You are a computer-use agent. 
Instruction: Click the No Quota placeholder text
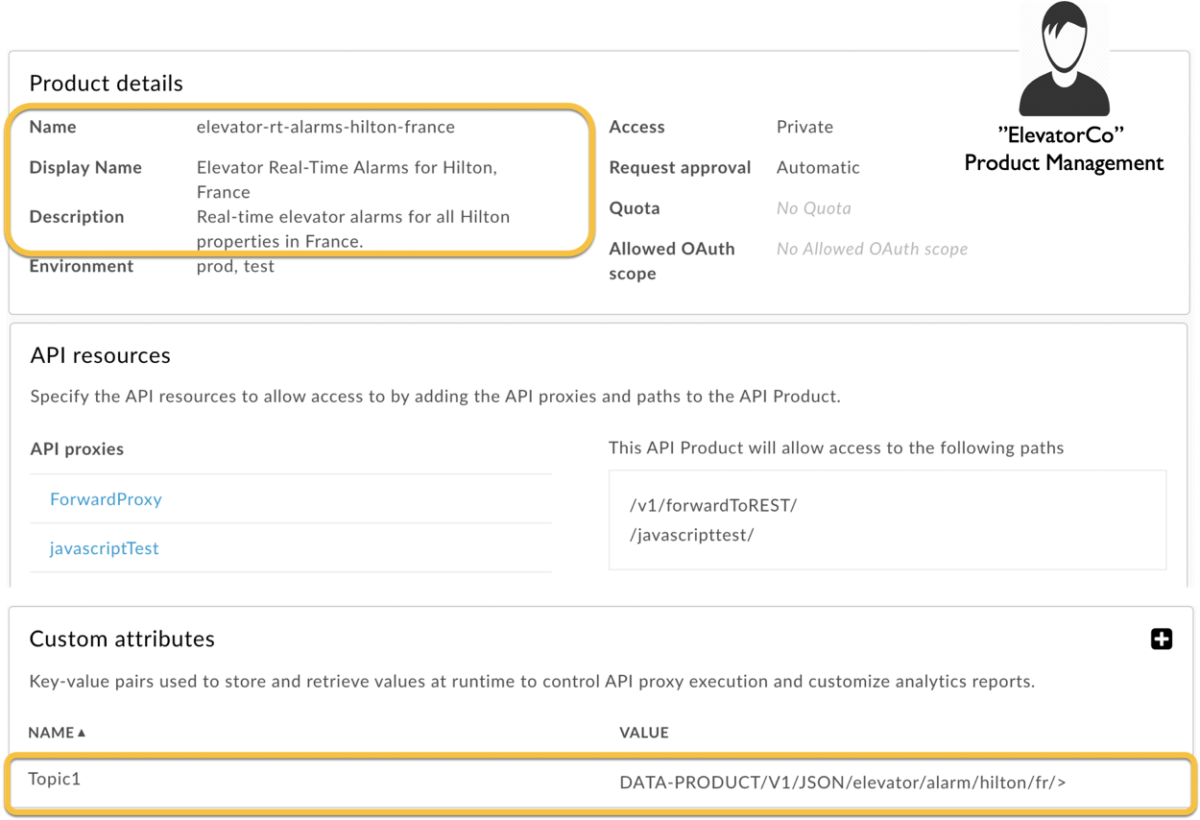click(812, 208)
